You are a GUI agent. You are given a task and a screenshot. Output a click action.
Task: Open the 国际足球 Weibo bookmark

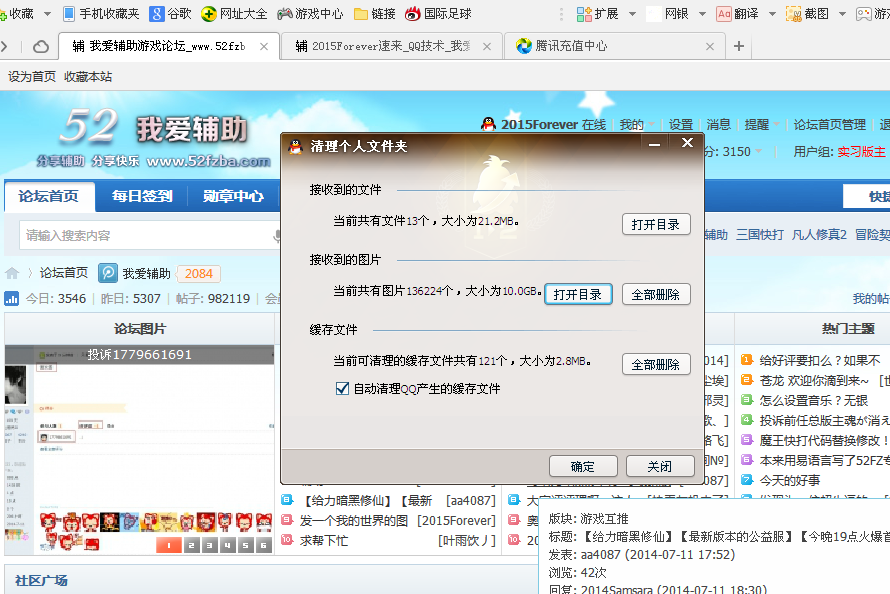[x=413, y=14]
